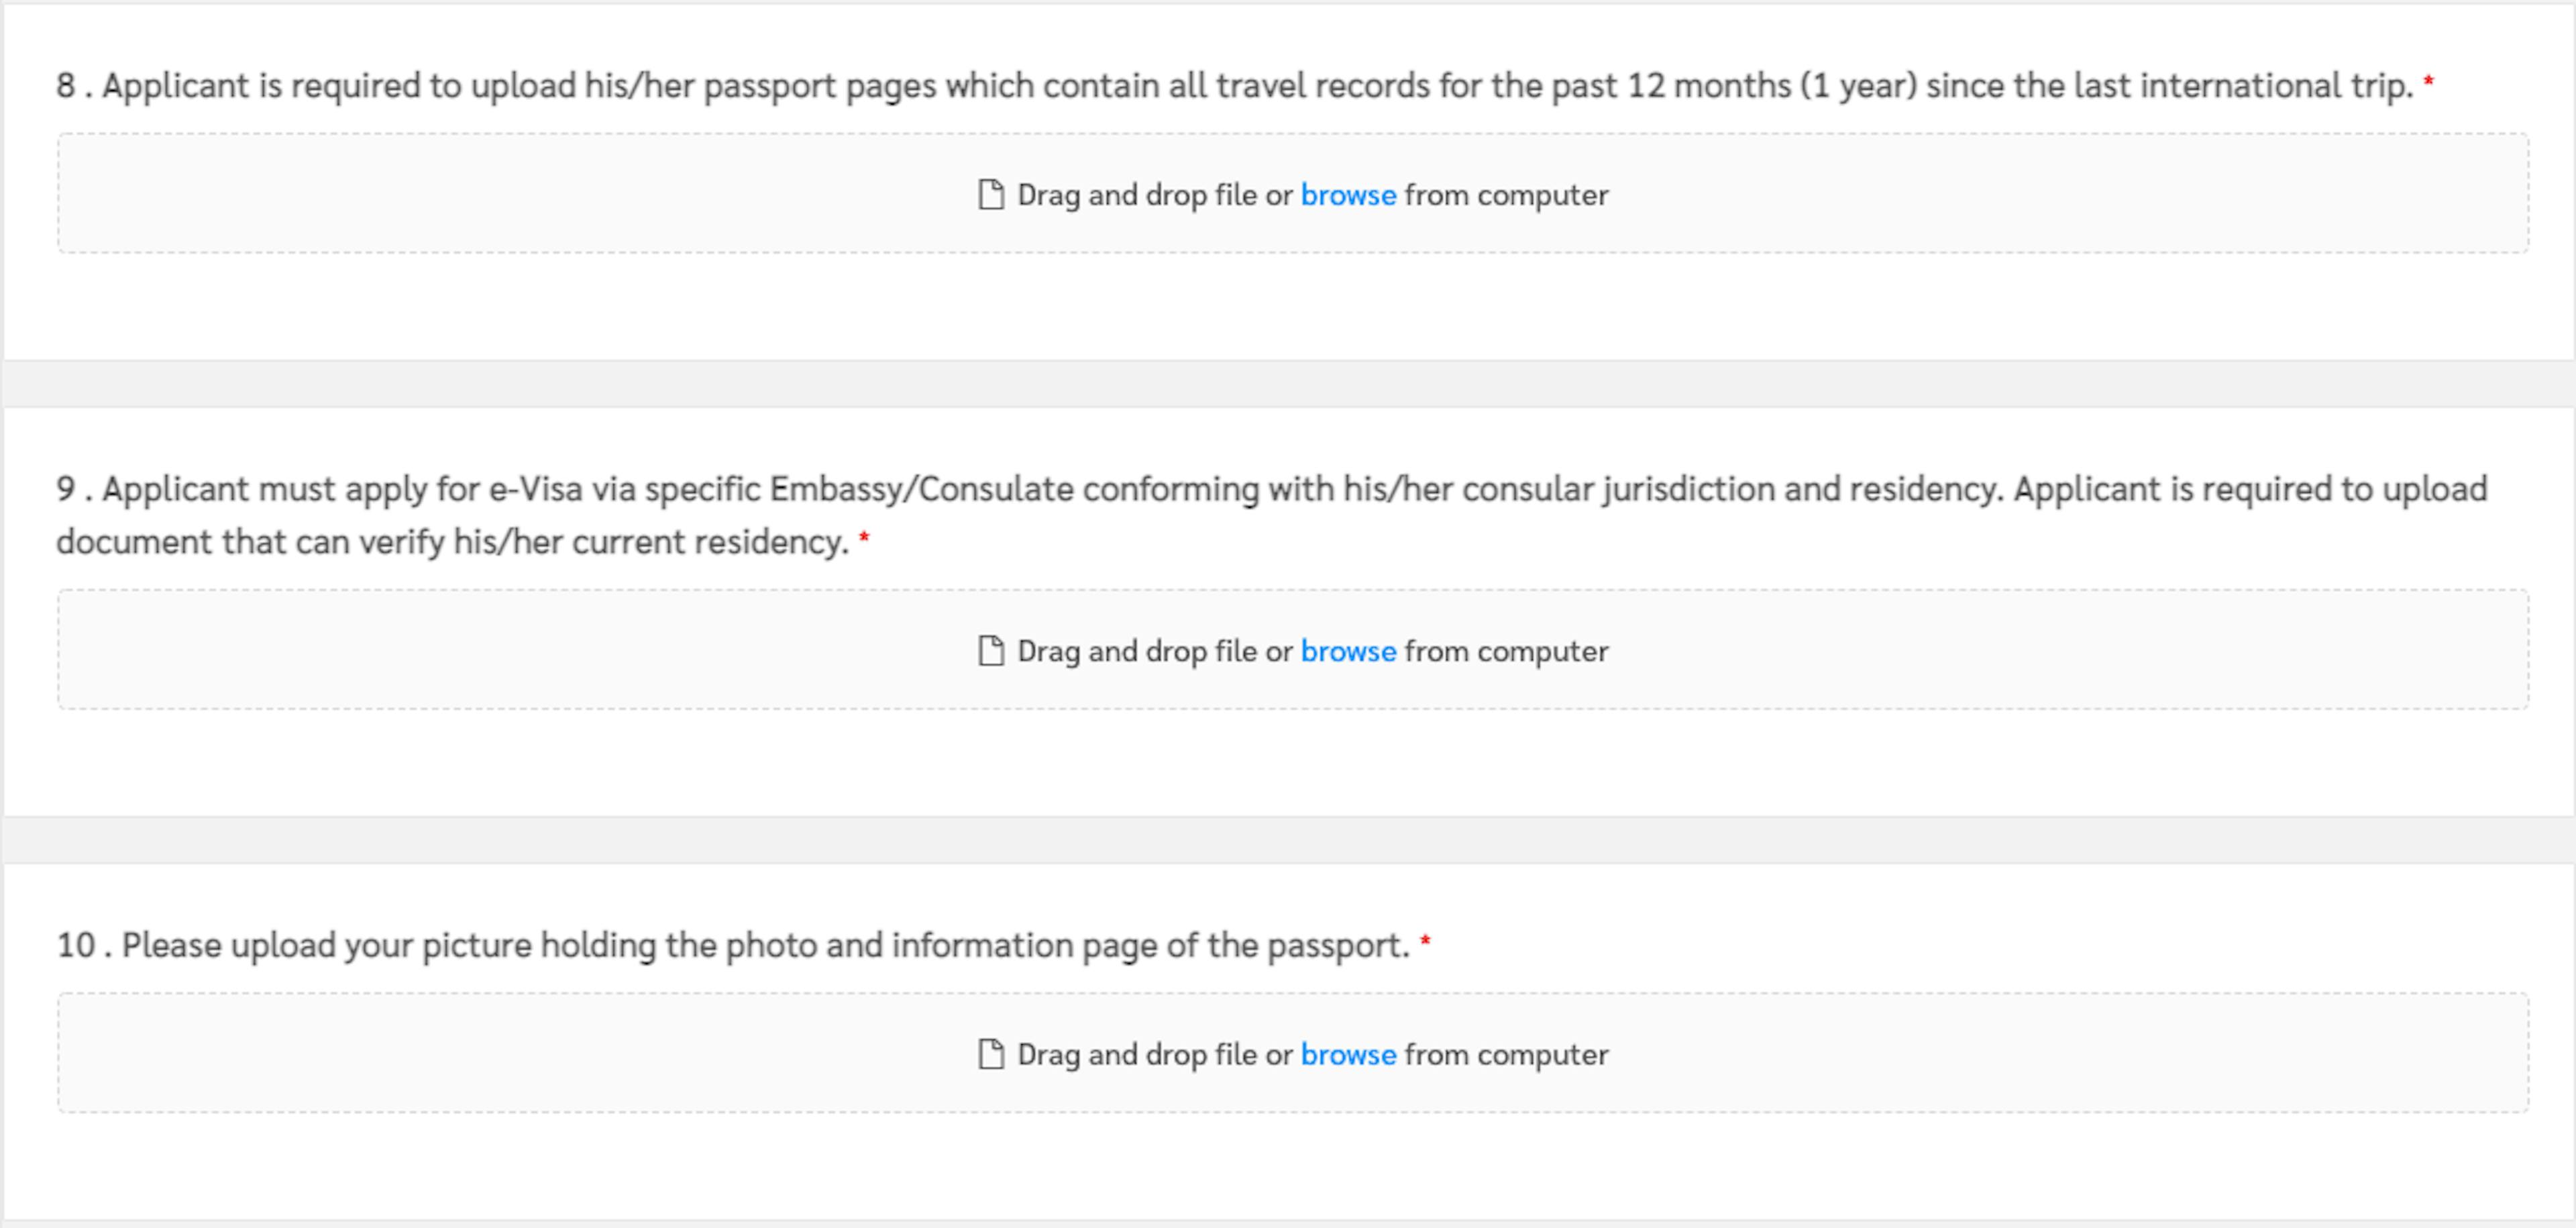Click "Drag and drop file or" text in question 8
2576x1228 pixels.
tap(1155, 194)
